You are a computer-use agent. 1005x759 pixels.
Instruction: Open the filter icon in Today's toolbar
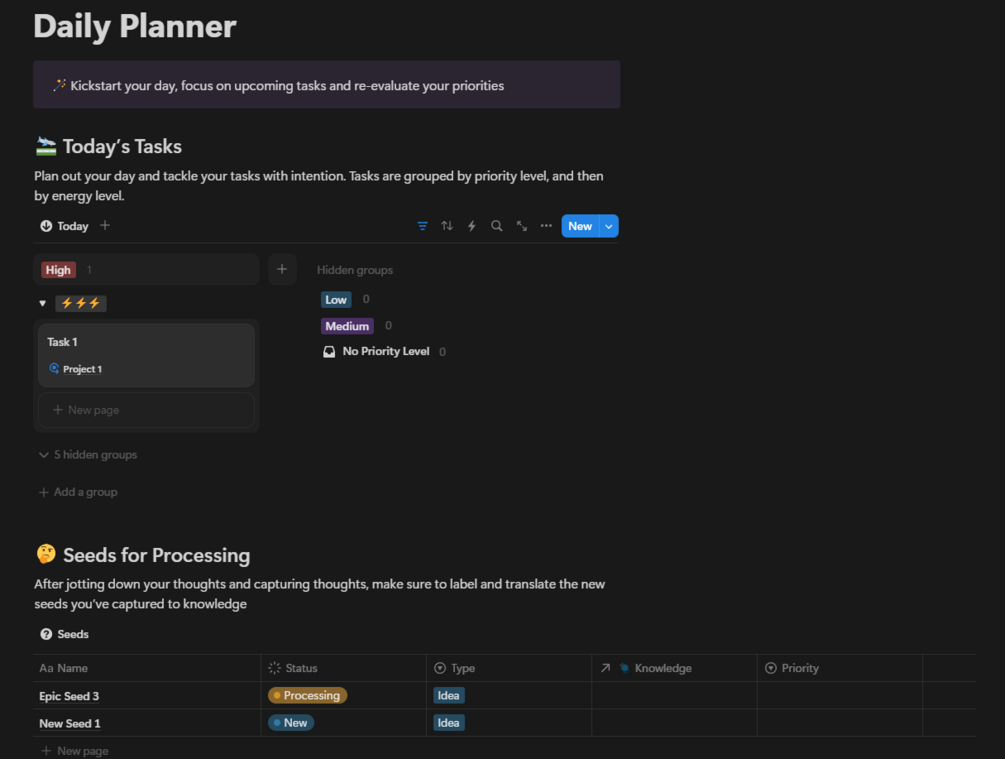click(x=422, y=226)
